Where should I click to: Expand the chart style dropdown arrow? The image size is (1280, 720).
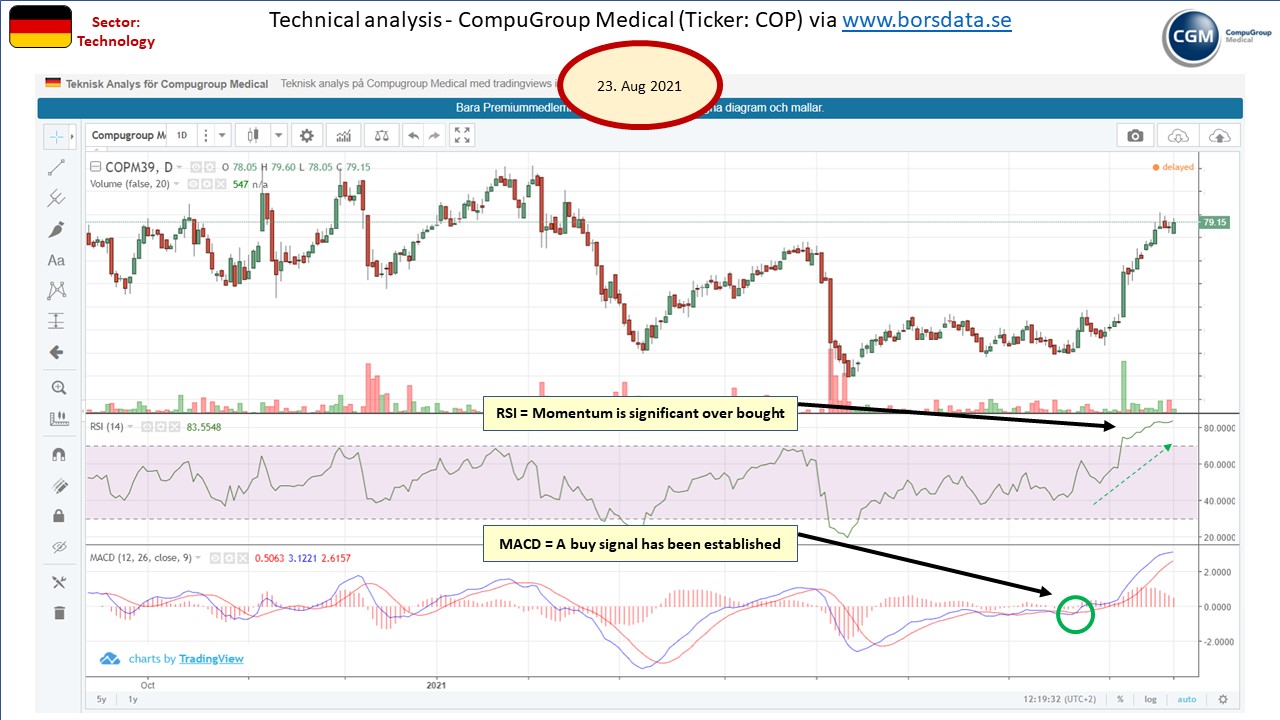pyautogui.click(x=279, y=135)
